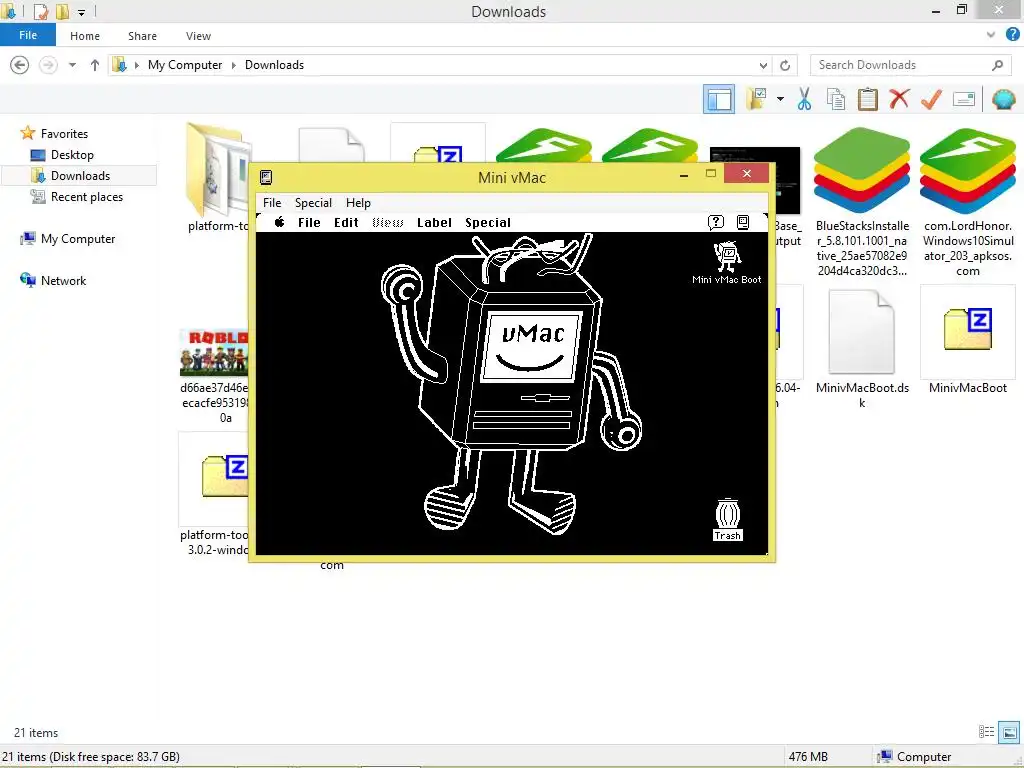Click the orange checkmark Properties icon
The image size is (1024, 768).
click(931, 99)
